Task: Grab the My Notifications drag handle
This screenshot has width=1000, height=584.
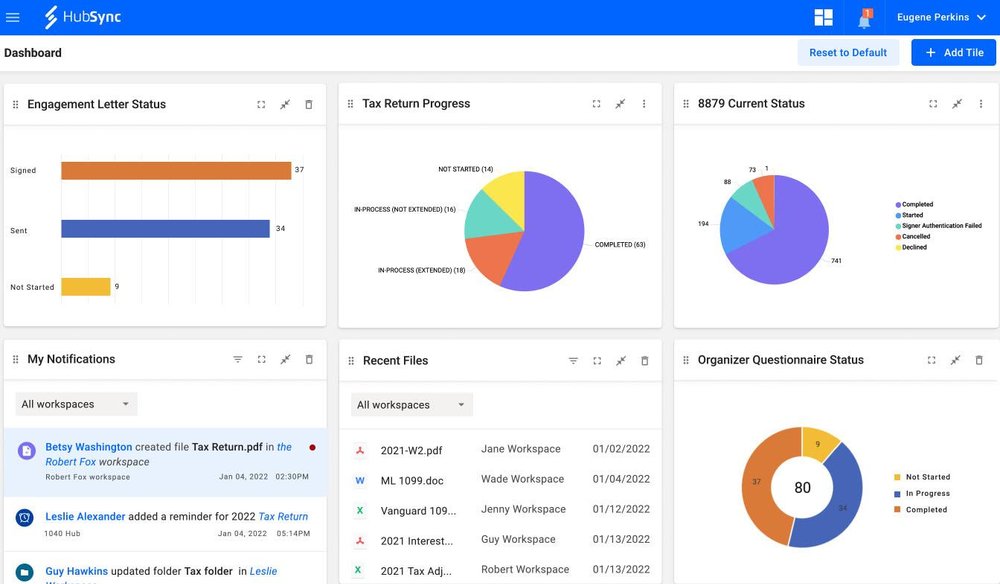Action: pyautogui.click(x=15, y=360)
